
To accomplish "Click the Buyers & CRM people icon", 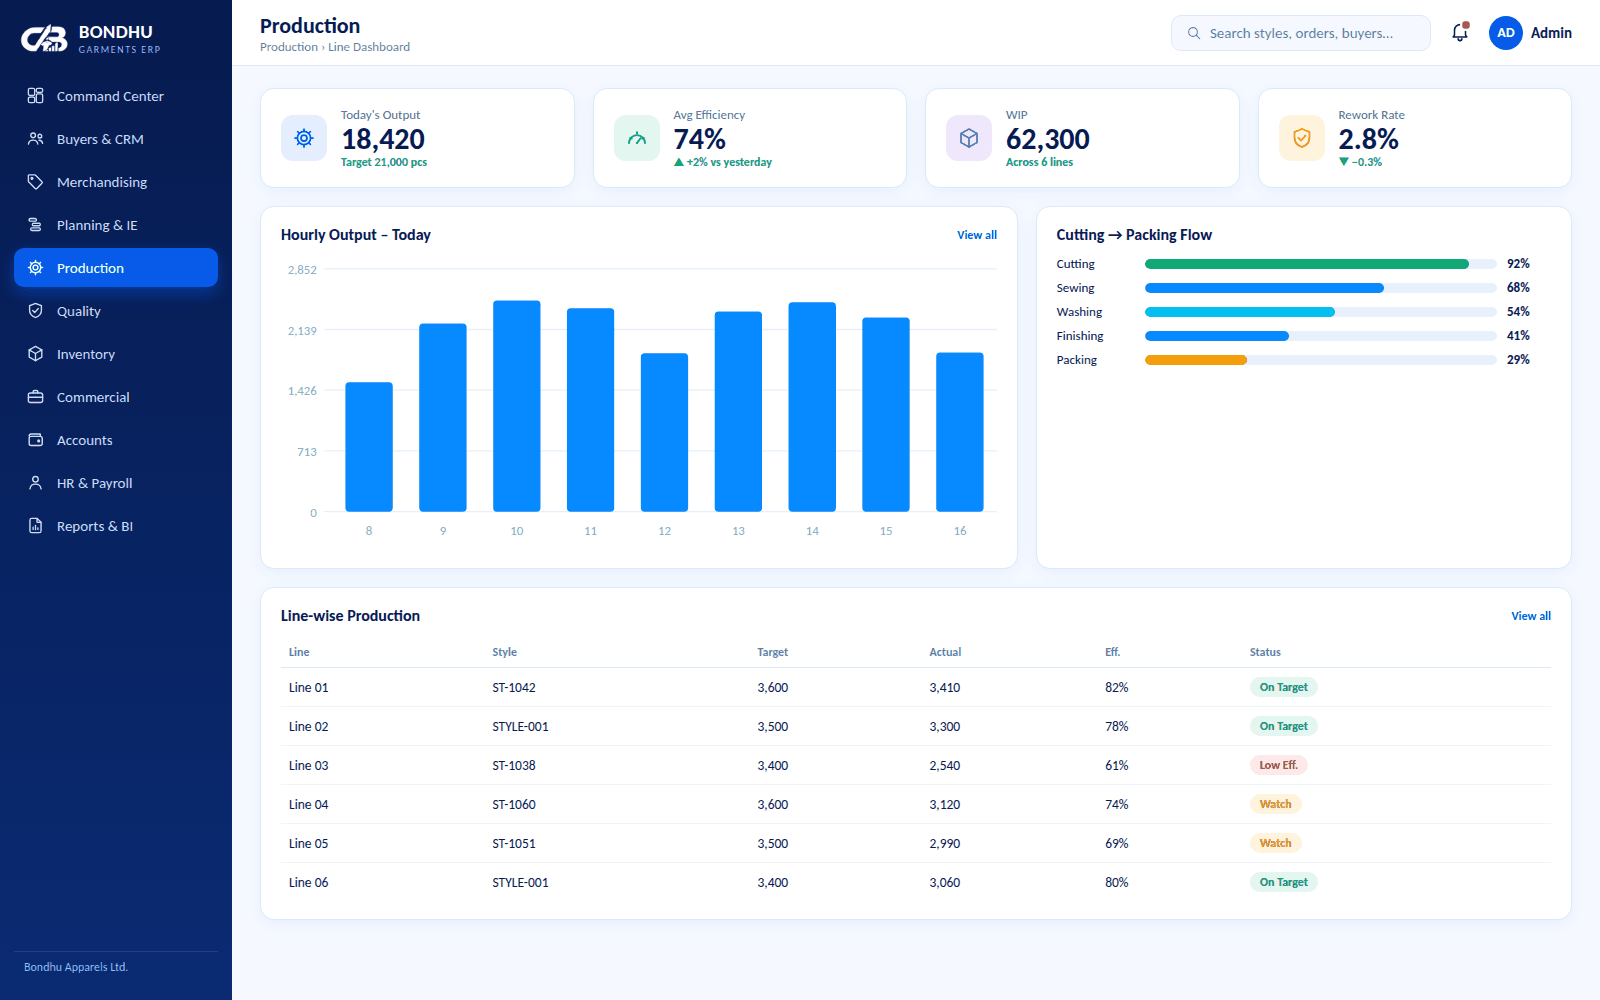I will [x=35, y=139].
